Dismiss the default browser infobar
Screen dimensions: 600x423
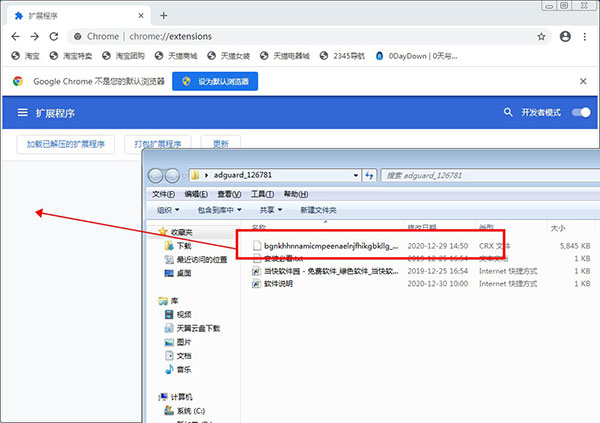point(583,81)
